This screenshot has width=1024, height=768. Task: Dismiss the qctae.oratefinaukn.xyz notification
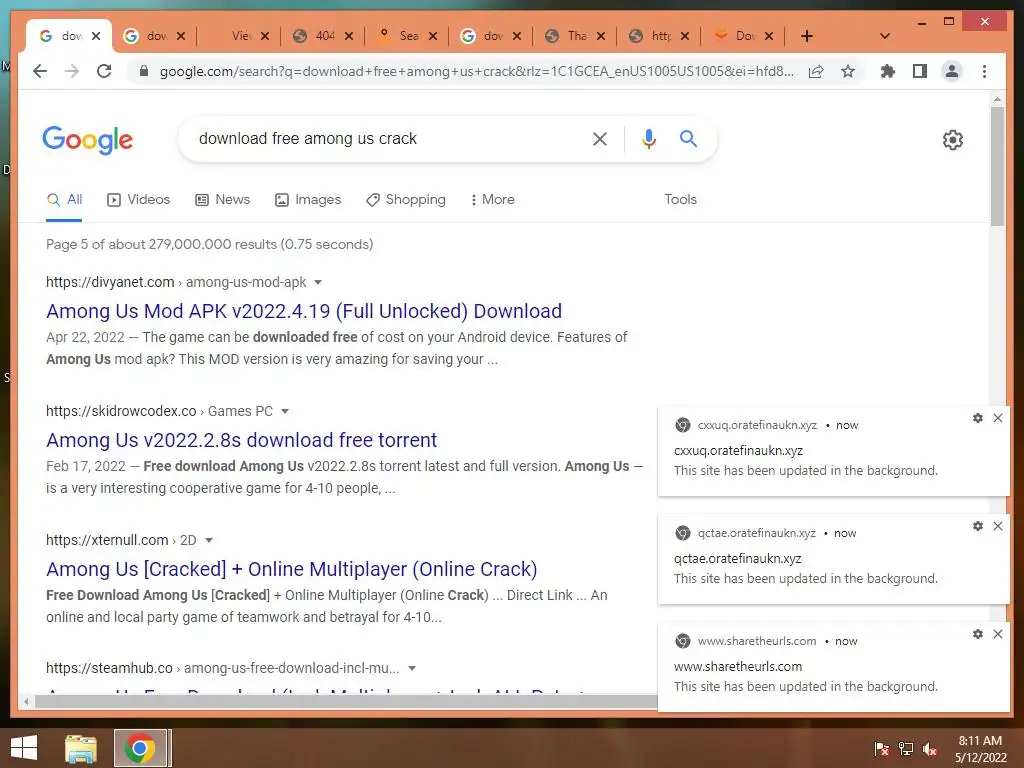(x=998, y=526)
